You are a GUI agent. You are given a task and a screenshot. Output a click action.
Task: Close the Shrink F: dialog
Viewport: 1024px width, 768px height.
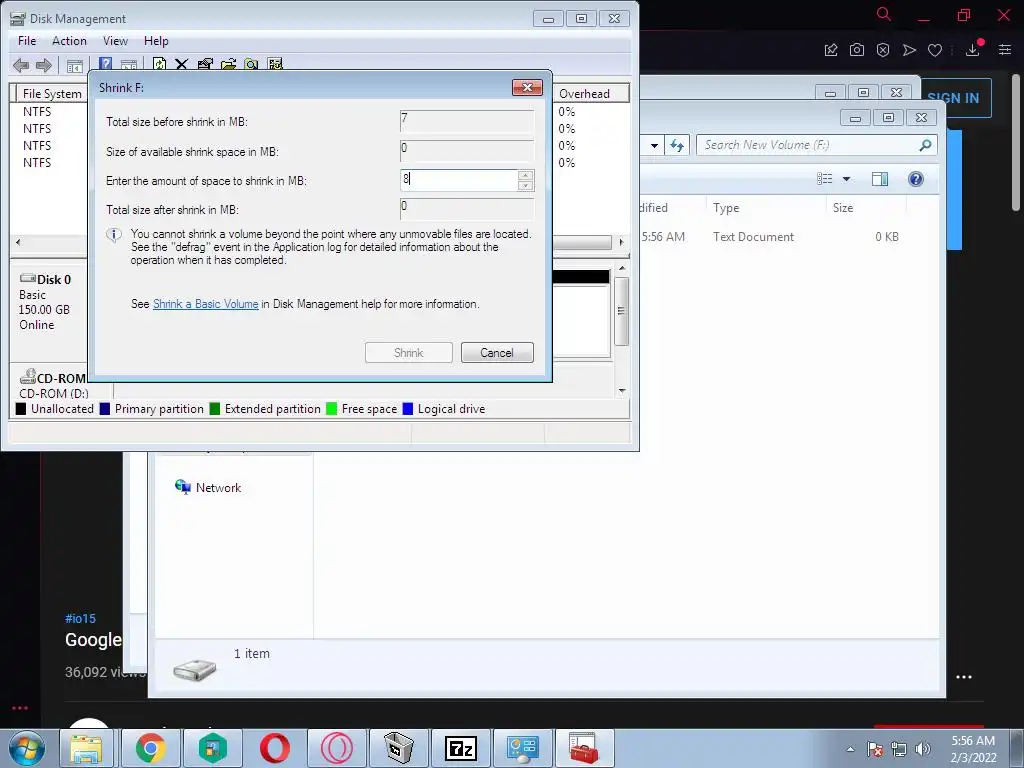528,88
